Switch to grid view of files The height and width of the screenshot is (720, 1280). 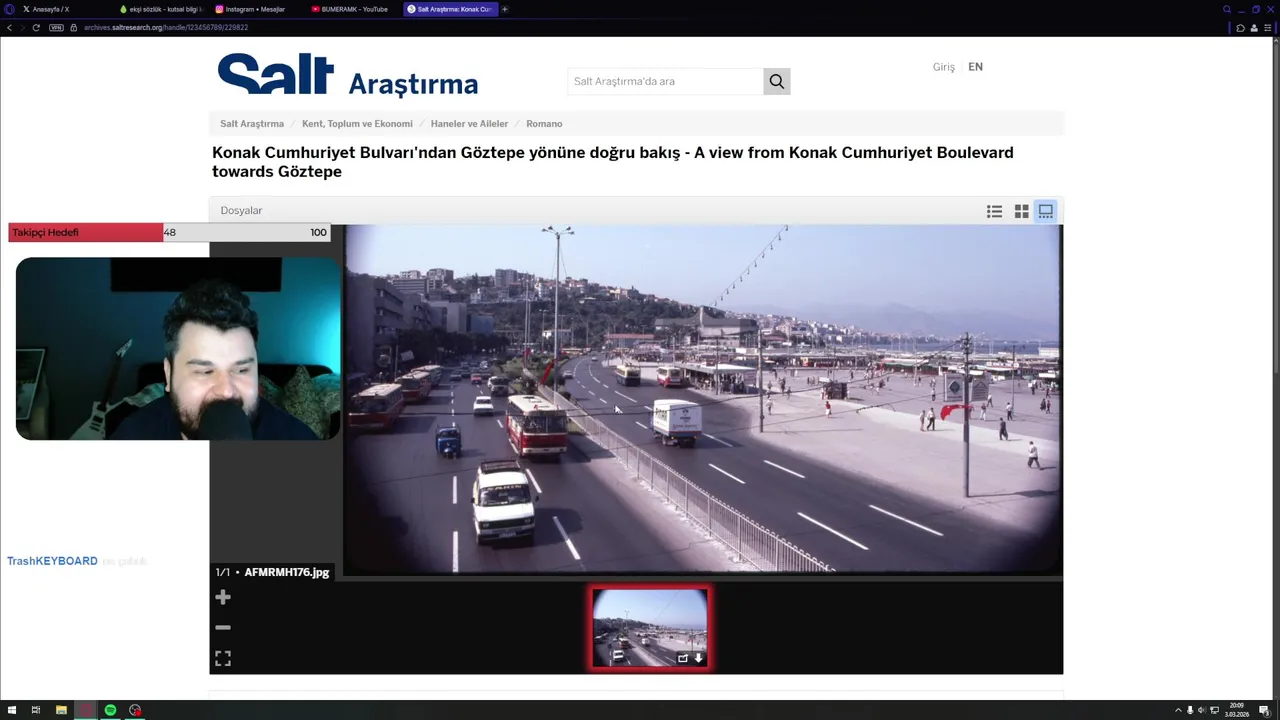click(1021, 211)
